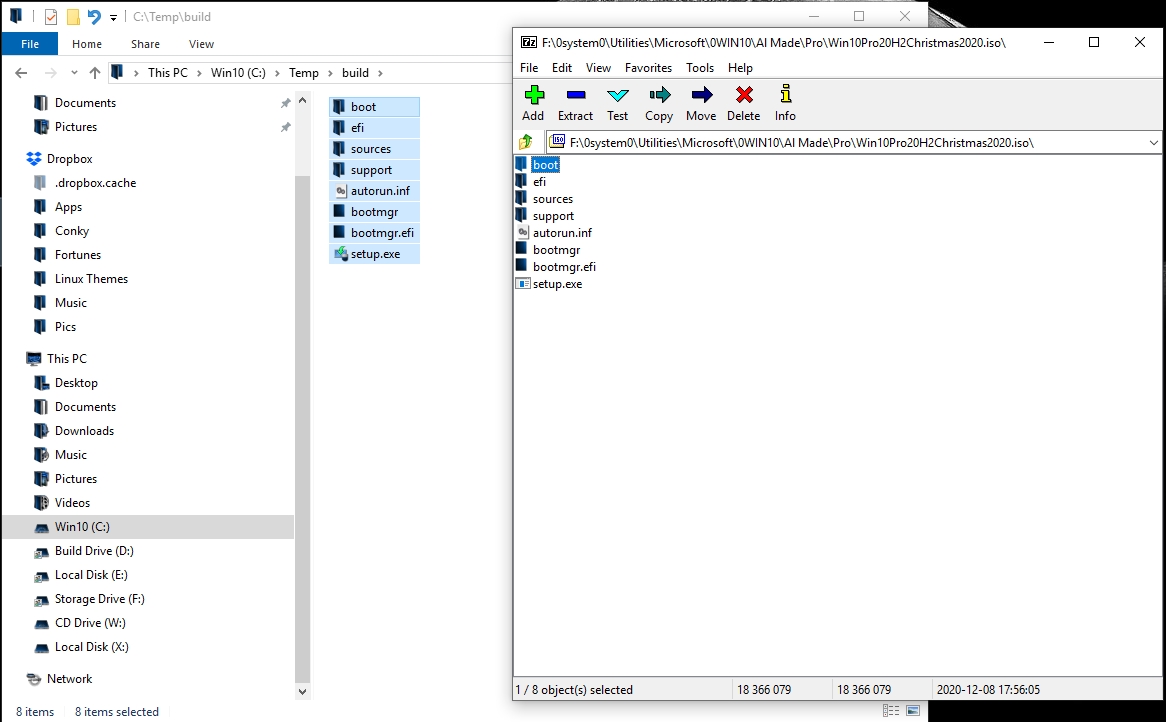The width and height of the screenshot is (1166, 722).
Task: Run Test from the 7-Zip toolbar
Action: (x=617, y=103)
